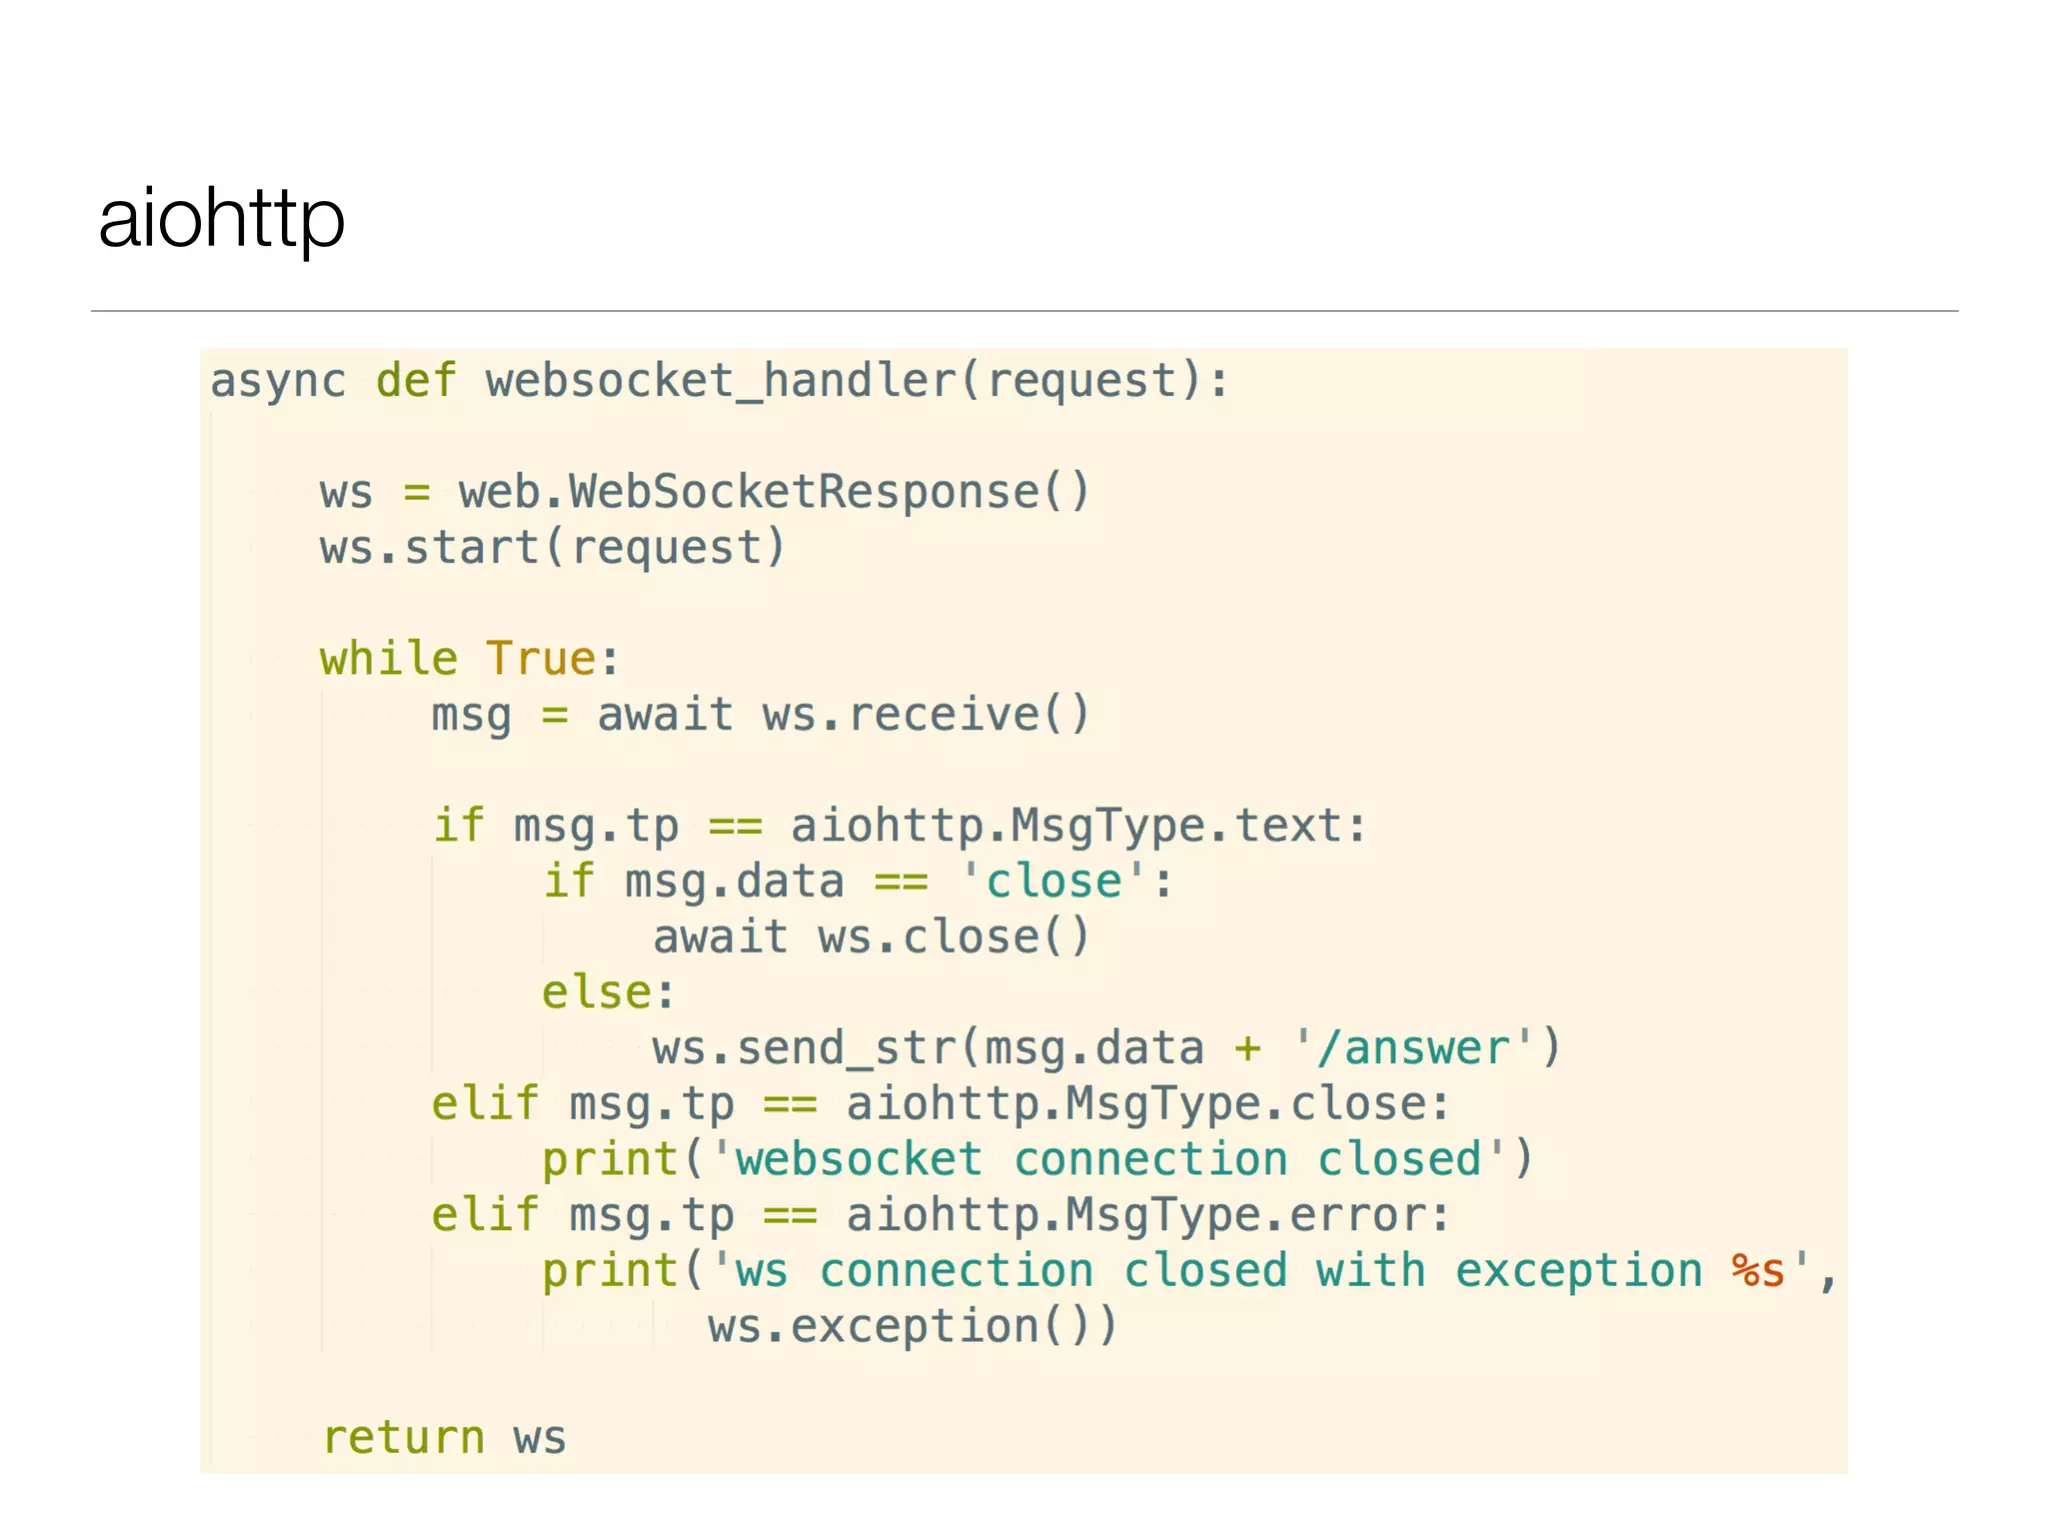The image size is (2048, 1536).
Task: Click the aiohttp.MsgType.close condition
Action: [x=1147, y=1105]
